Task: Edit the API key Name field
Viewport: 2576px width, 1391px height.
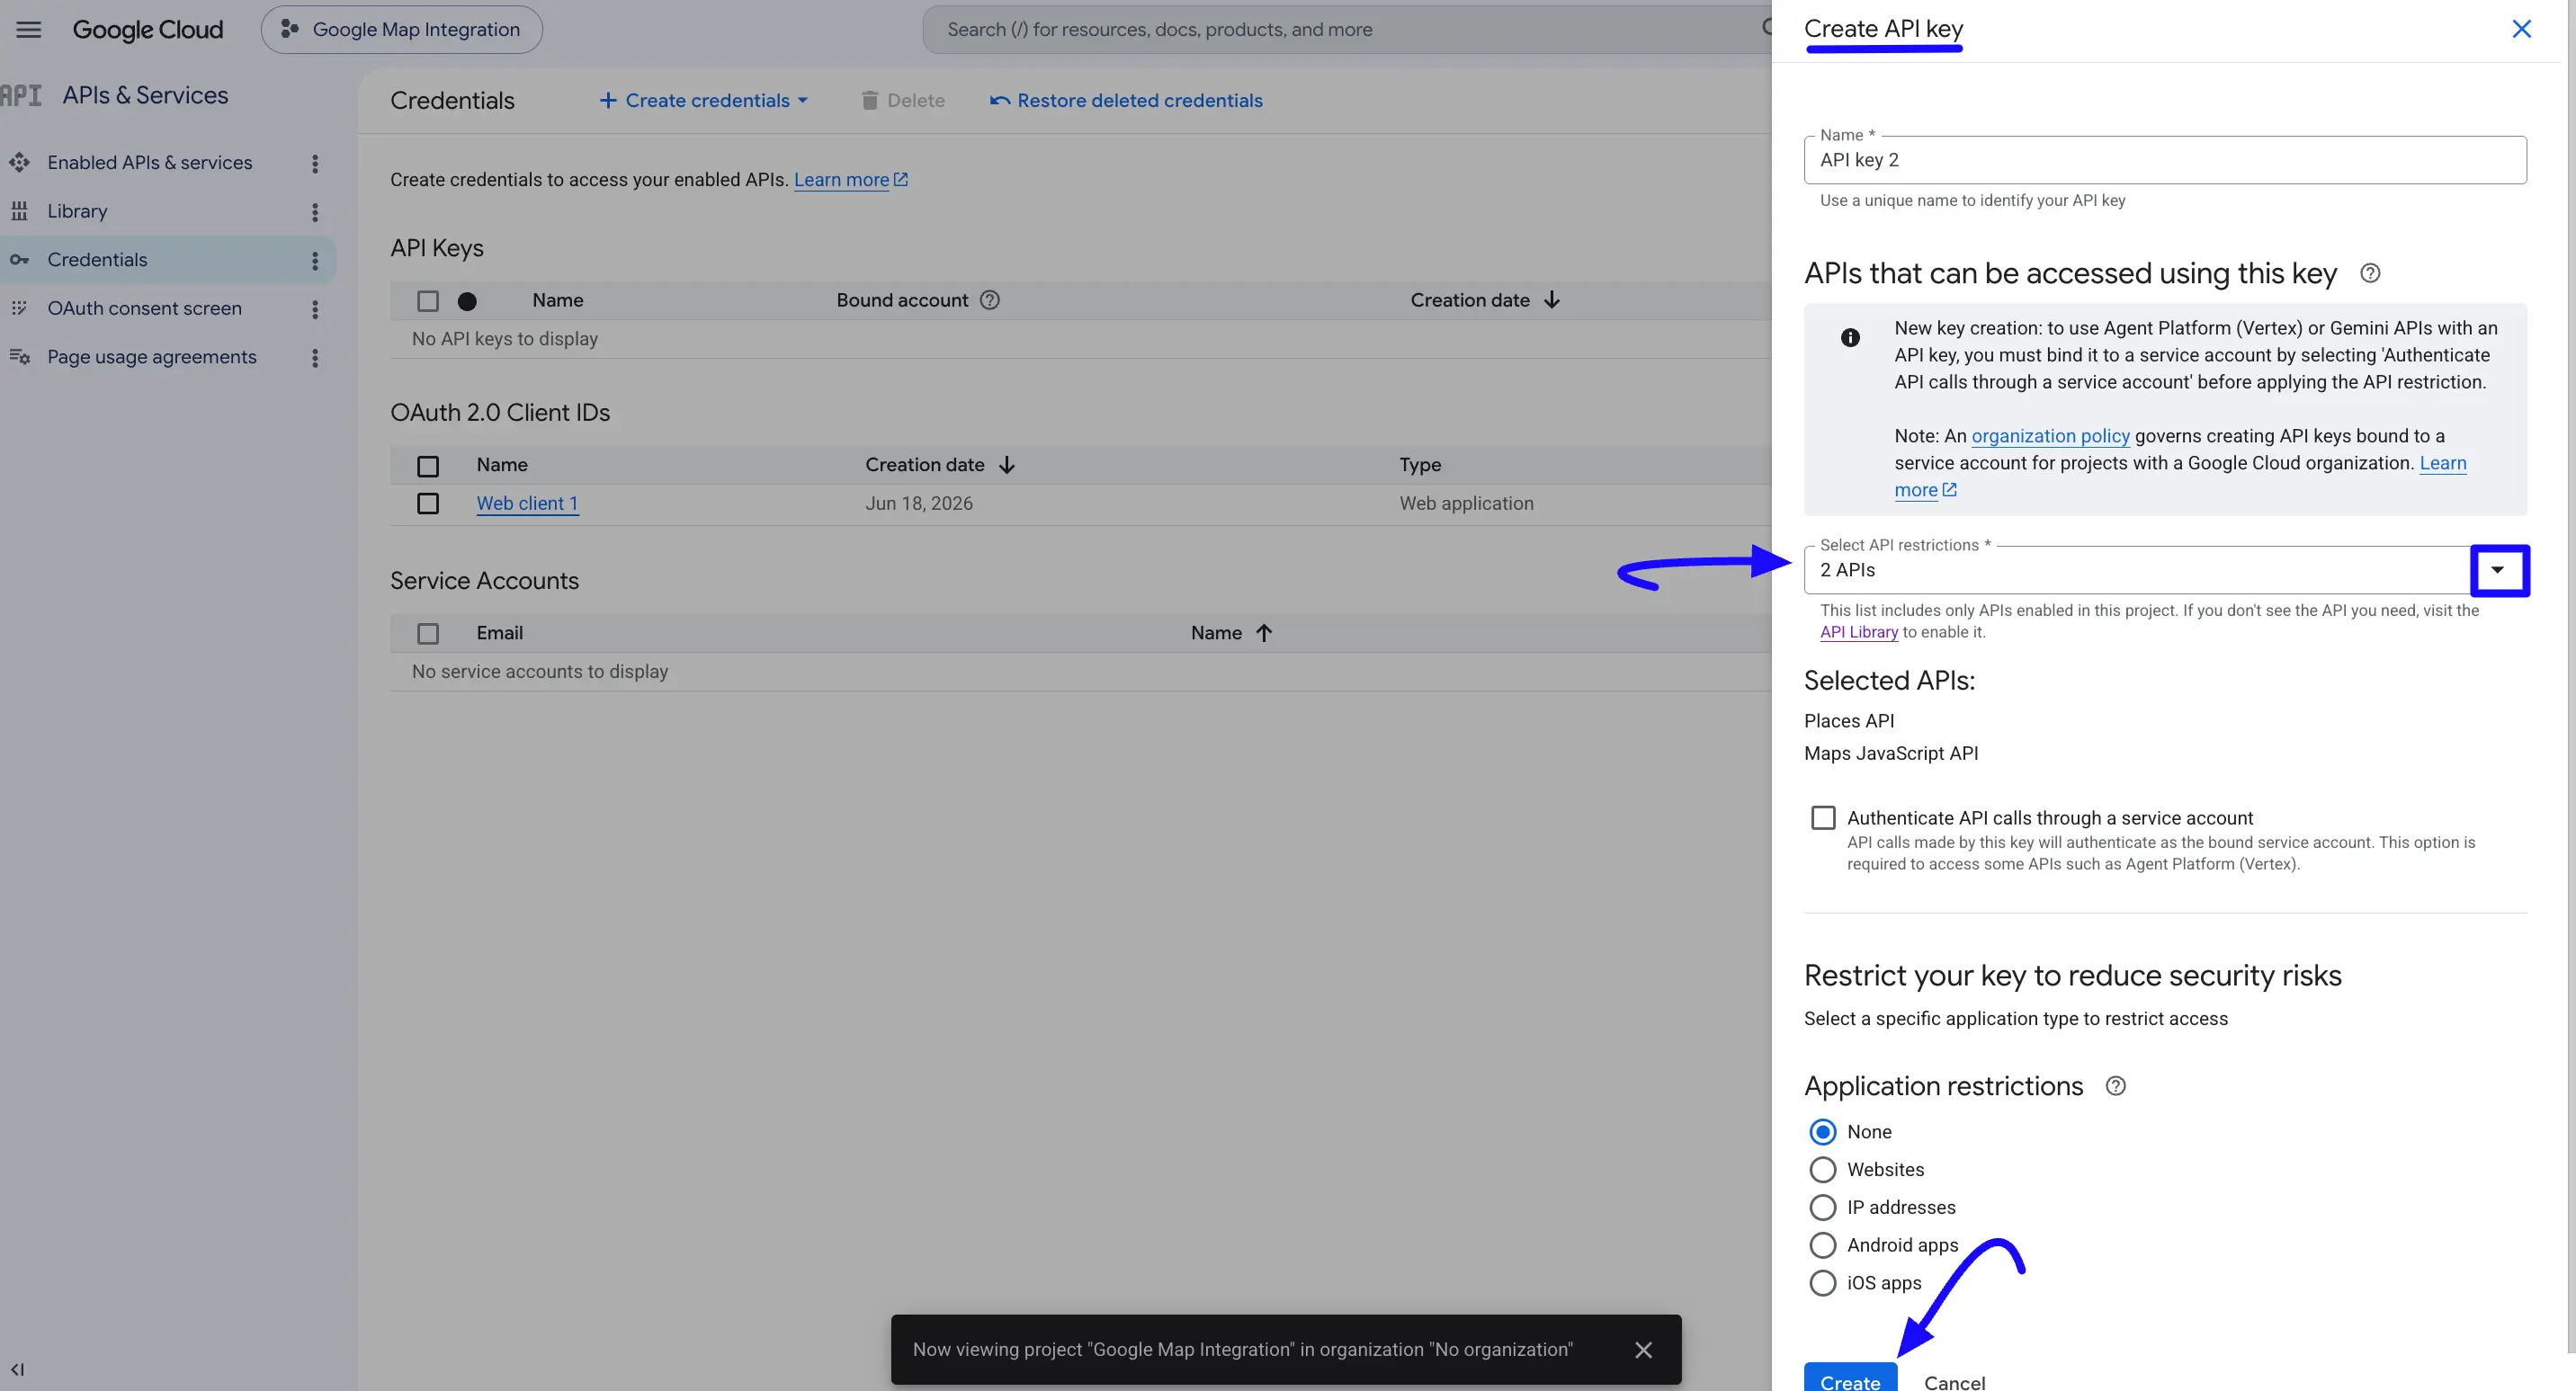Action: pyautogui.click(x=2165, y=160)
